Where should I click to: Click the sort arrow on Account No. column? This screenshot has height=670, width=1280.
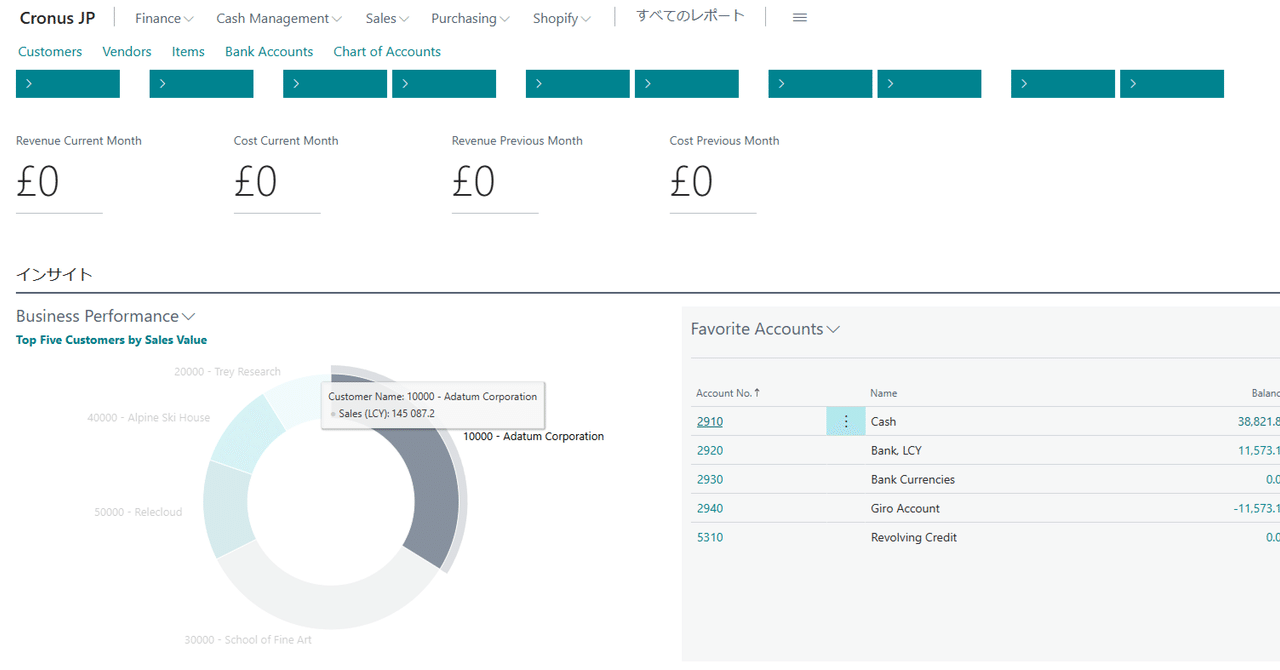(x=756, y=393)
